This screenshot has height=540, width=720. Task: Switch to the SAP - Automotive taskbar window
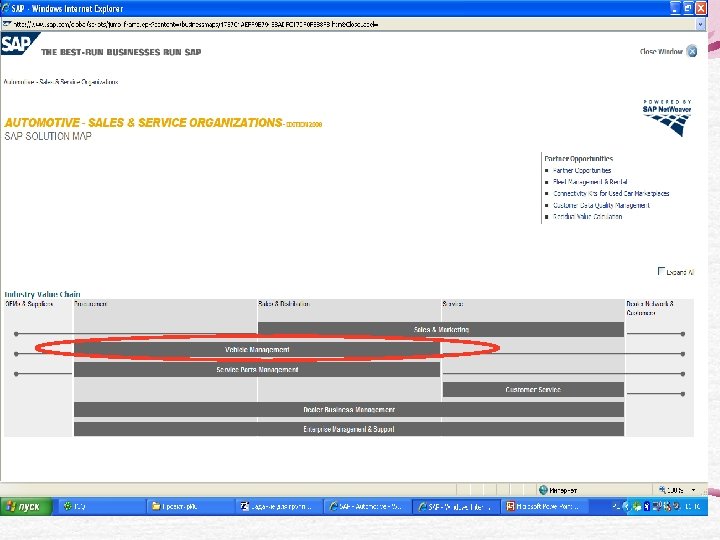[367, 506]
